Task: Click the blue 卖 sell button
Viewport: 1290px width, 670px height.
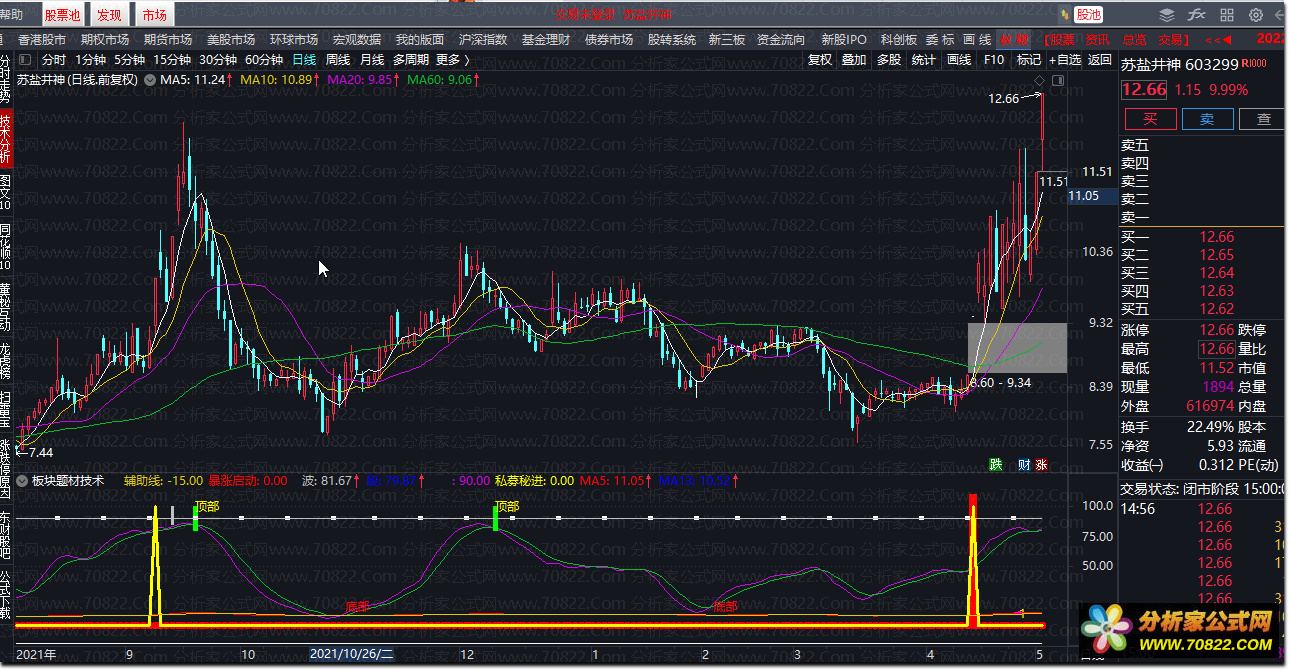Action: point(1207,119)
